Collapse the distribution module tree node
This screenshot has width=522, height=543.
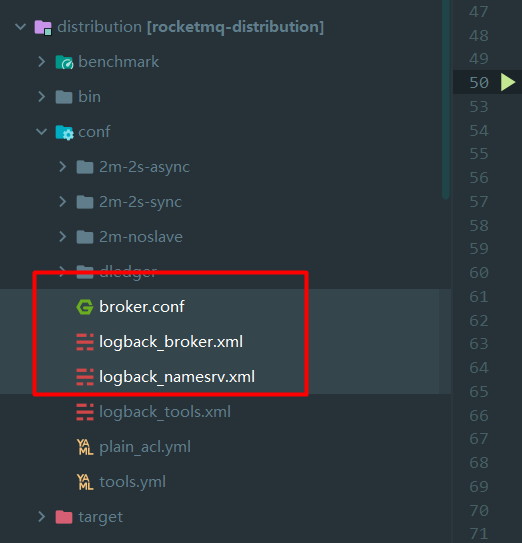[x=21, y=26]
